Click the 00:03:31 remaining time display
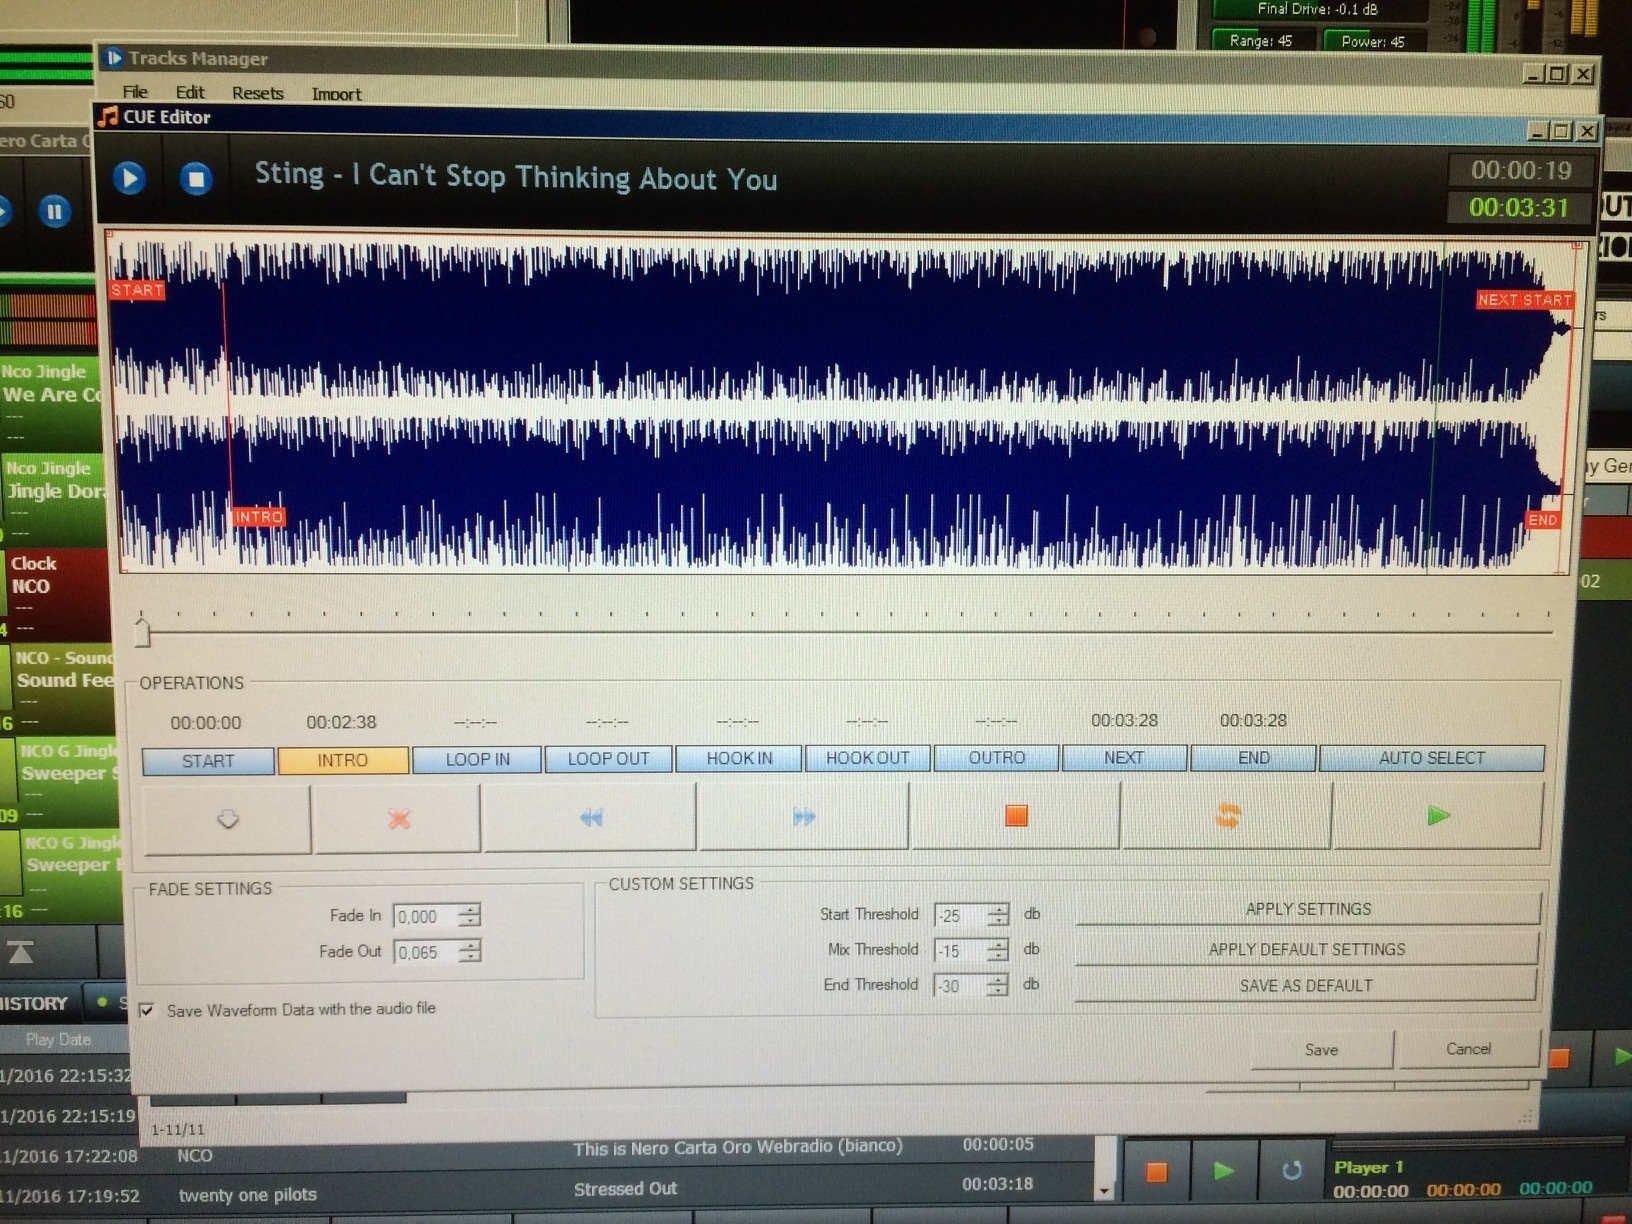Viewport: 1632px width, 1224px height. click(x=1517, y=208)
